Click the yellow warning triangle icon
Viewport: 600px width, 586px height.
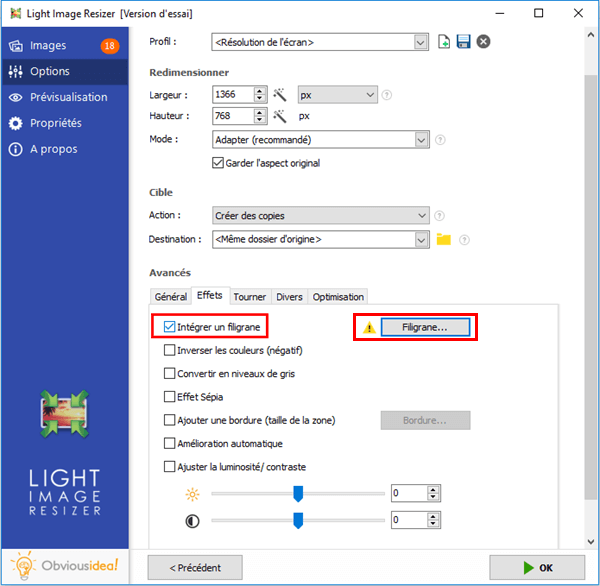pyautogui.click(x=369, y=327)
